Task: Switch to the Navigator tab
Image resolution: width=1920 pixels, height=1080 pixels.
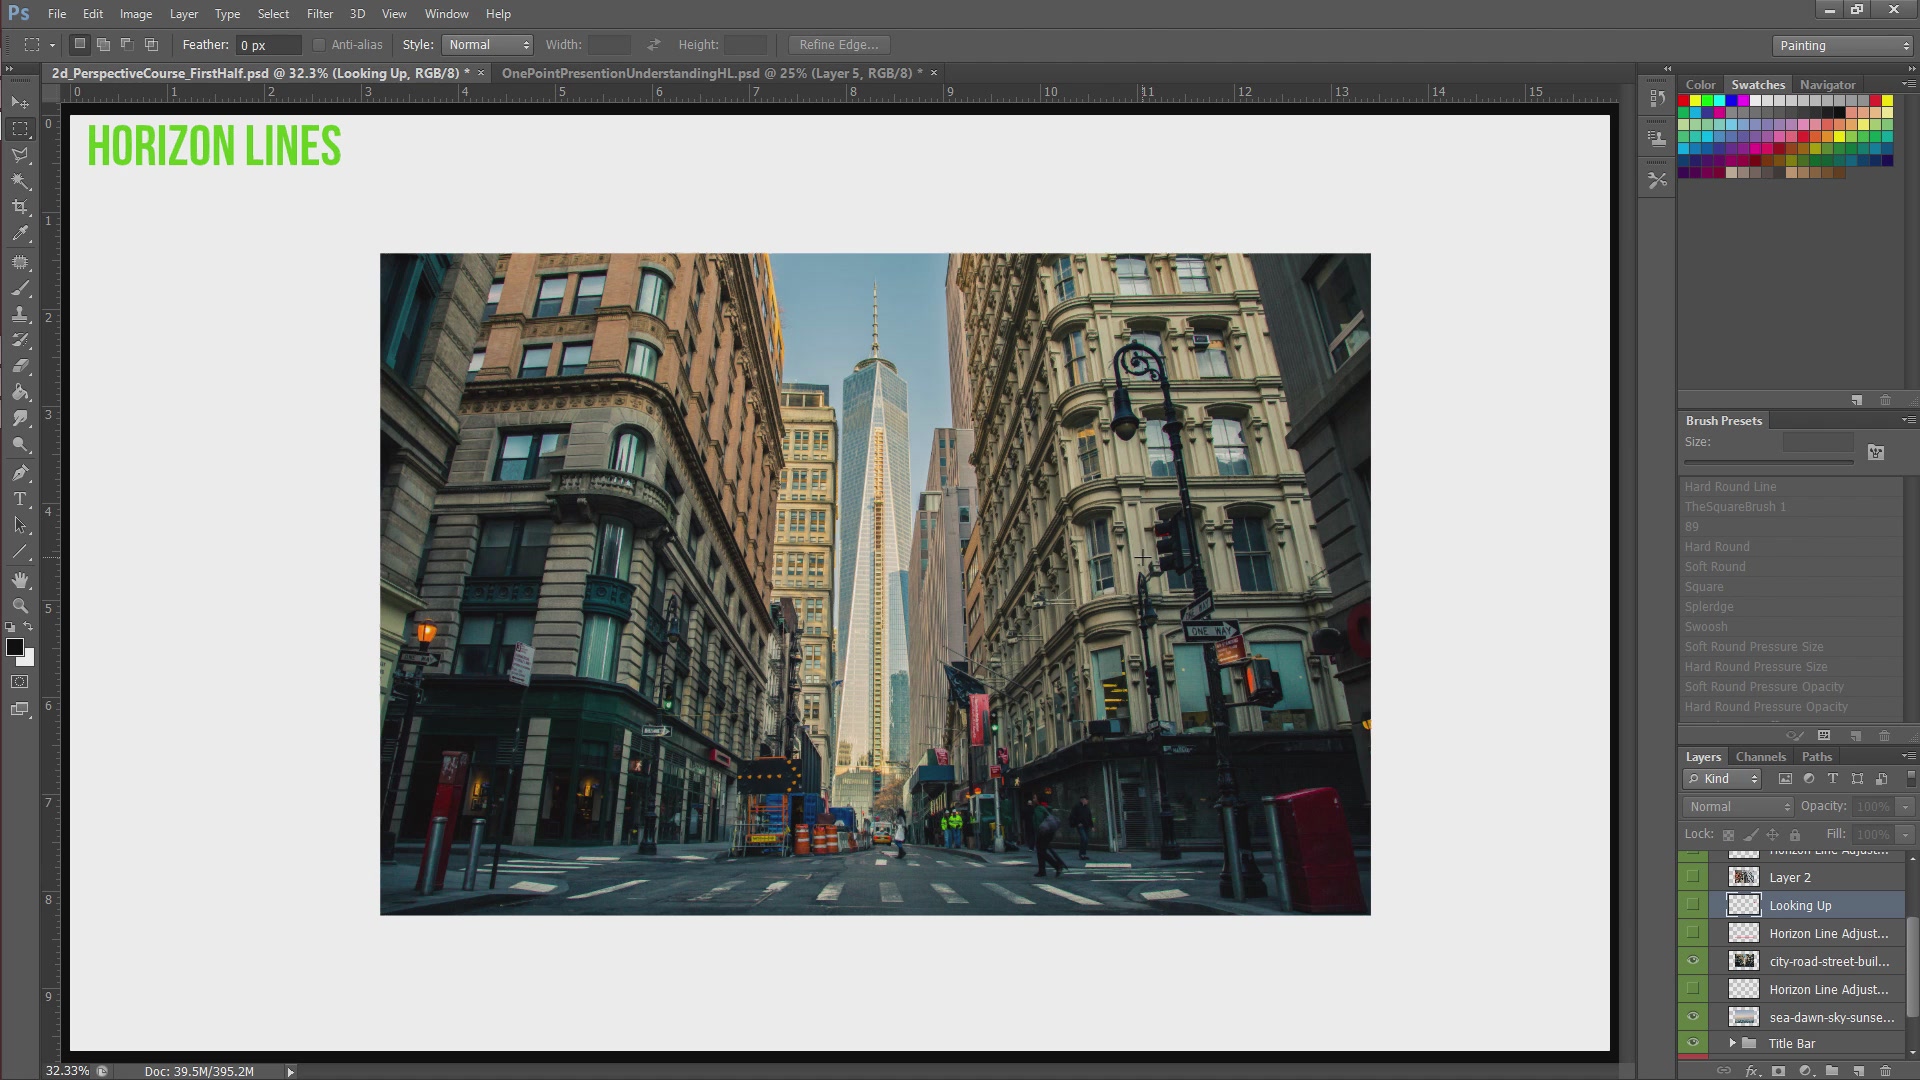Action: click(1827, 85)
